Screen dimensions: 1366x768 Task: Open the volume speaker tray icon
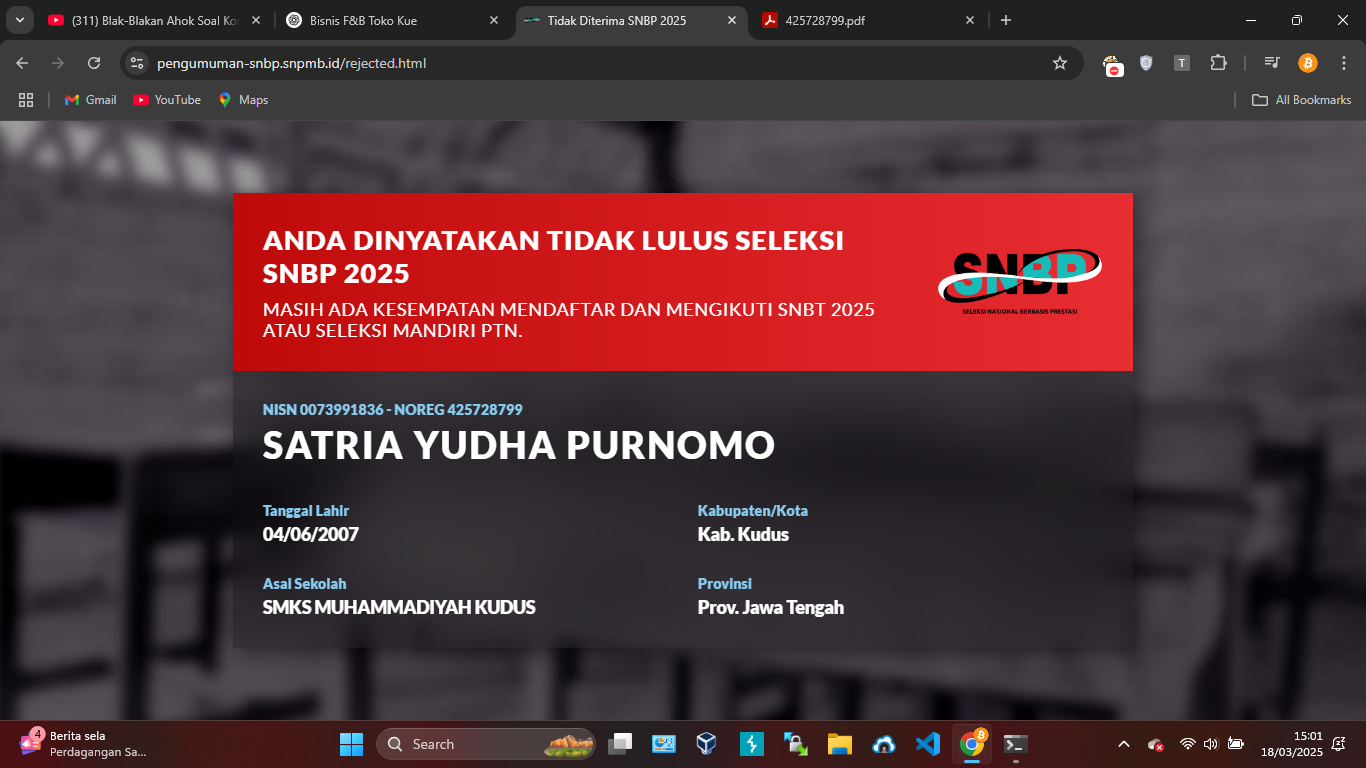click(x=1210, y=744)
